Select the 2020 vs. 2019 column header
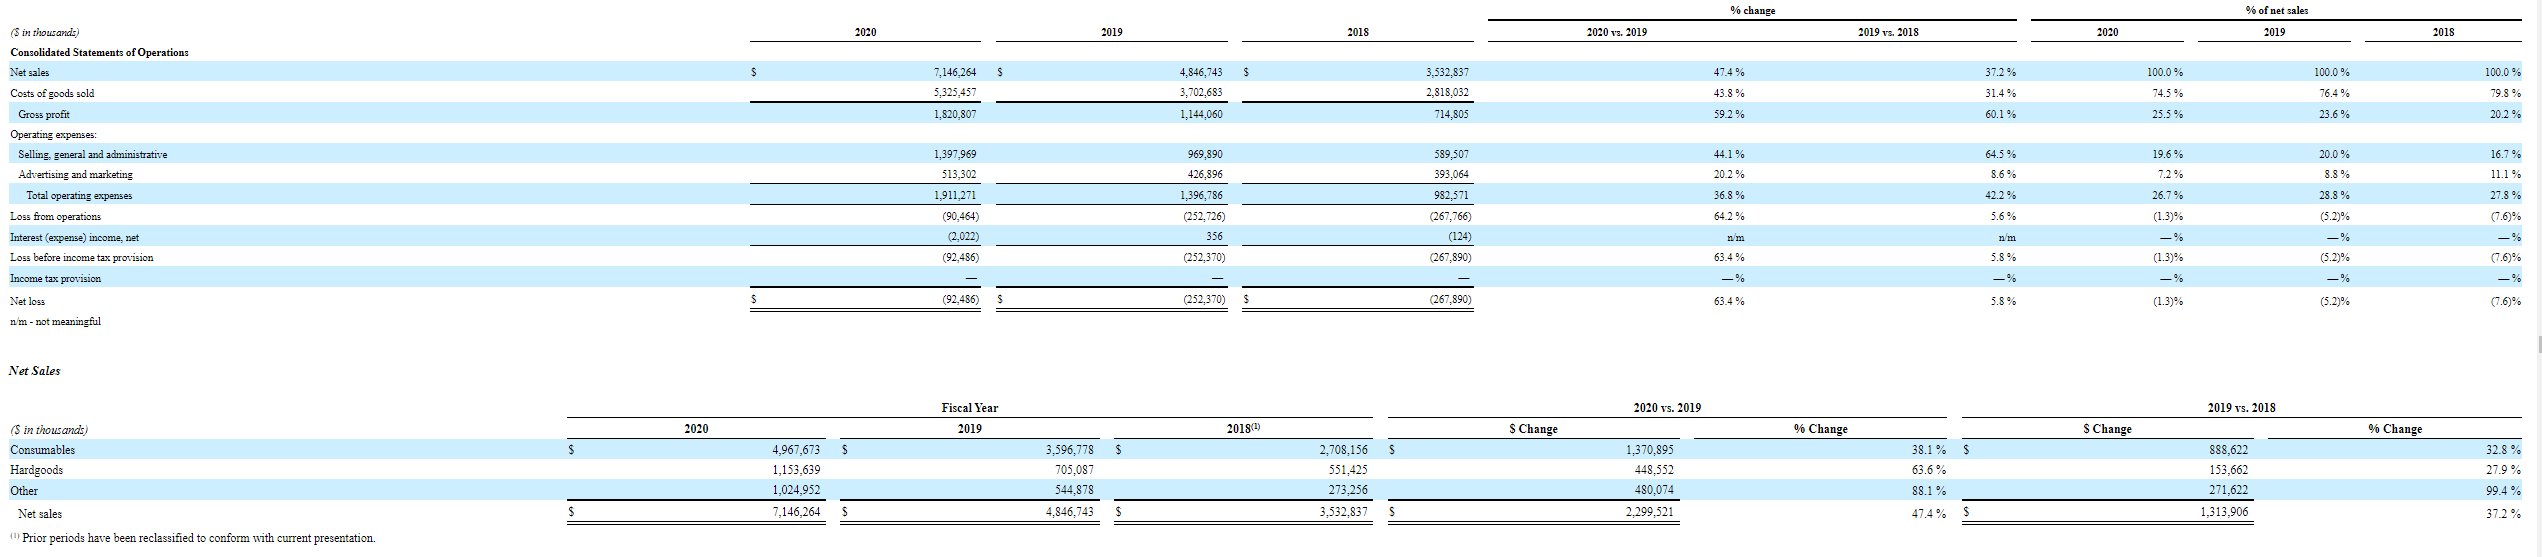 coord(1617,32)
